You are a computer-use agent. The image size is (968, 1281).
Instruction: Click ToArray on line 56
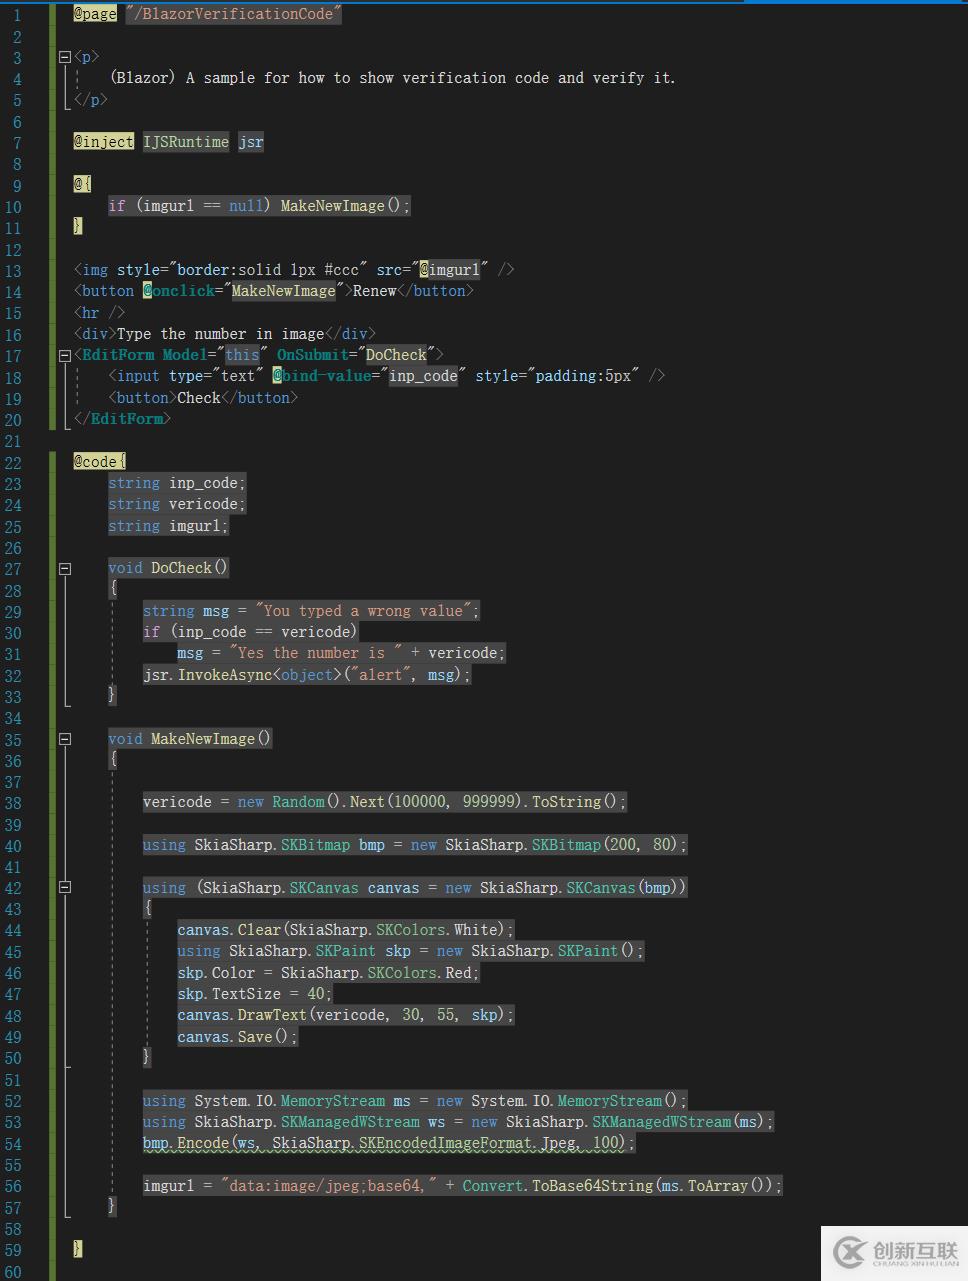717,1186
